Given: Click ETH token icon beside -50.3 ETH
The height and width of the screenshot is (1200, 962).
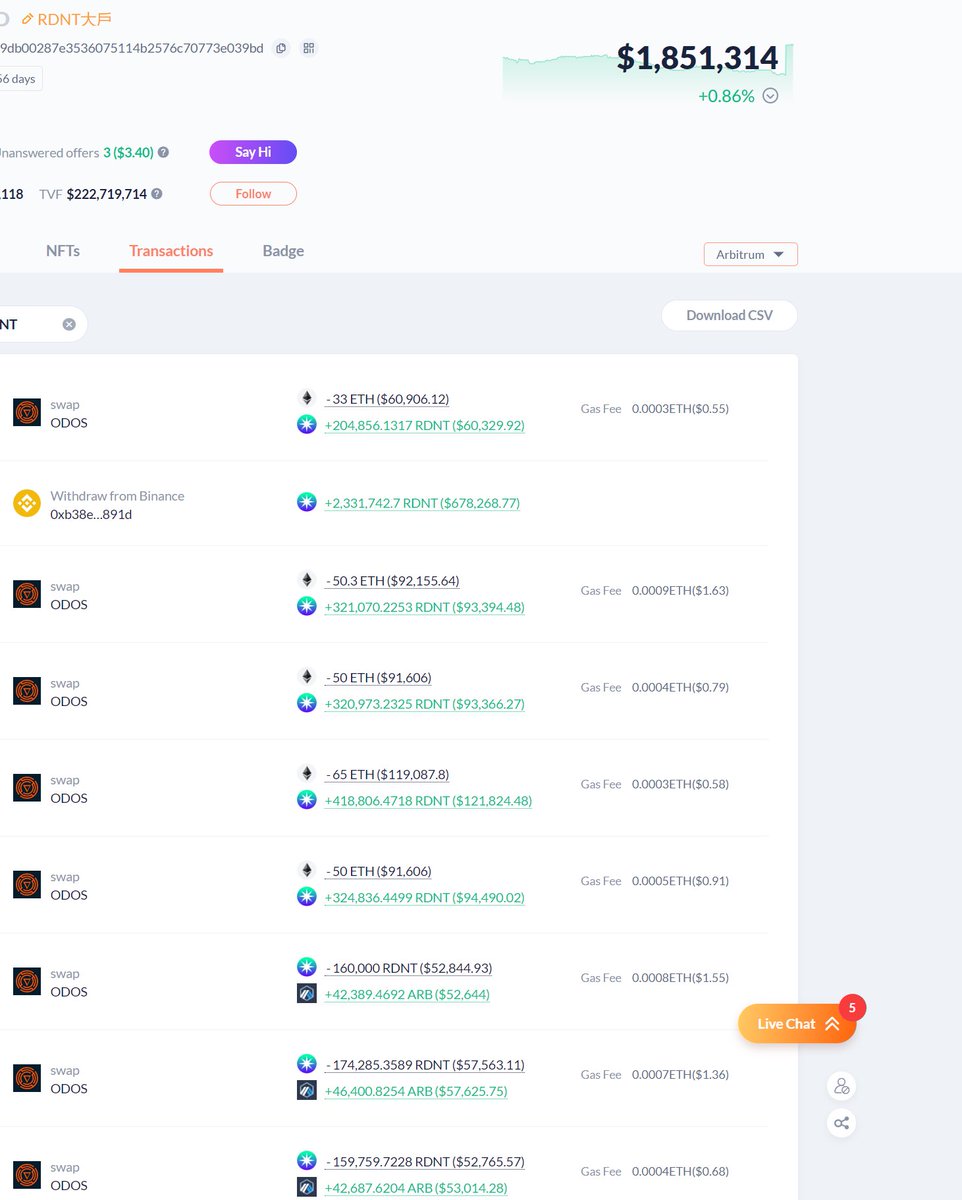Looking at the screenshot, I should 307,580.
